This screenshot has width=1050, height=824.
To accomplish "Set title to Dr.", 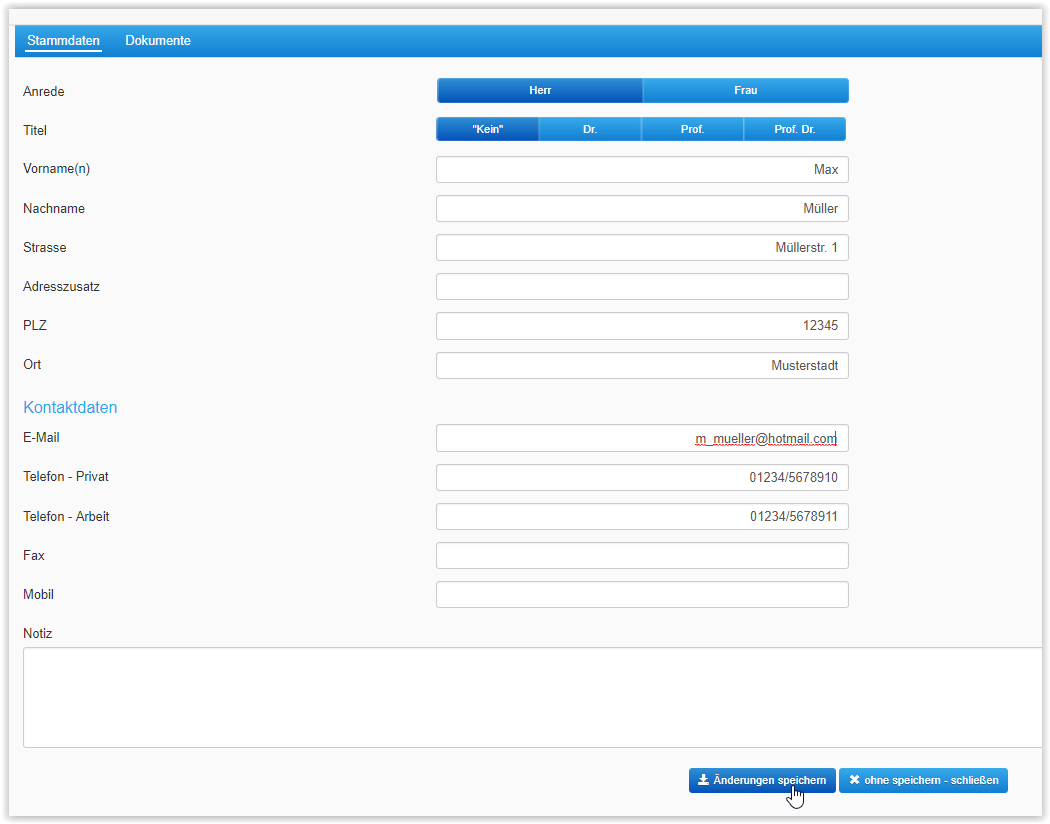I will 590,130.
